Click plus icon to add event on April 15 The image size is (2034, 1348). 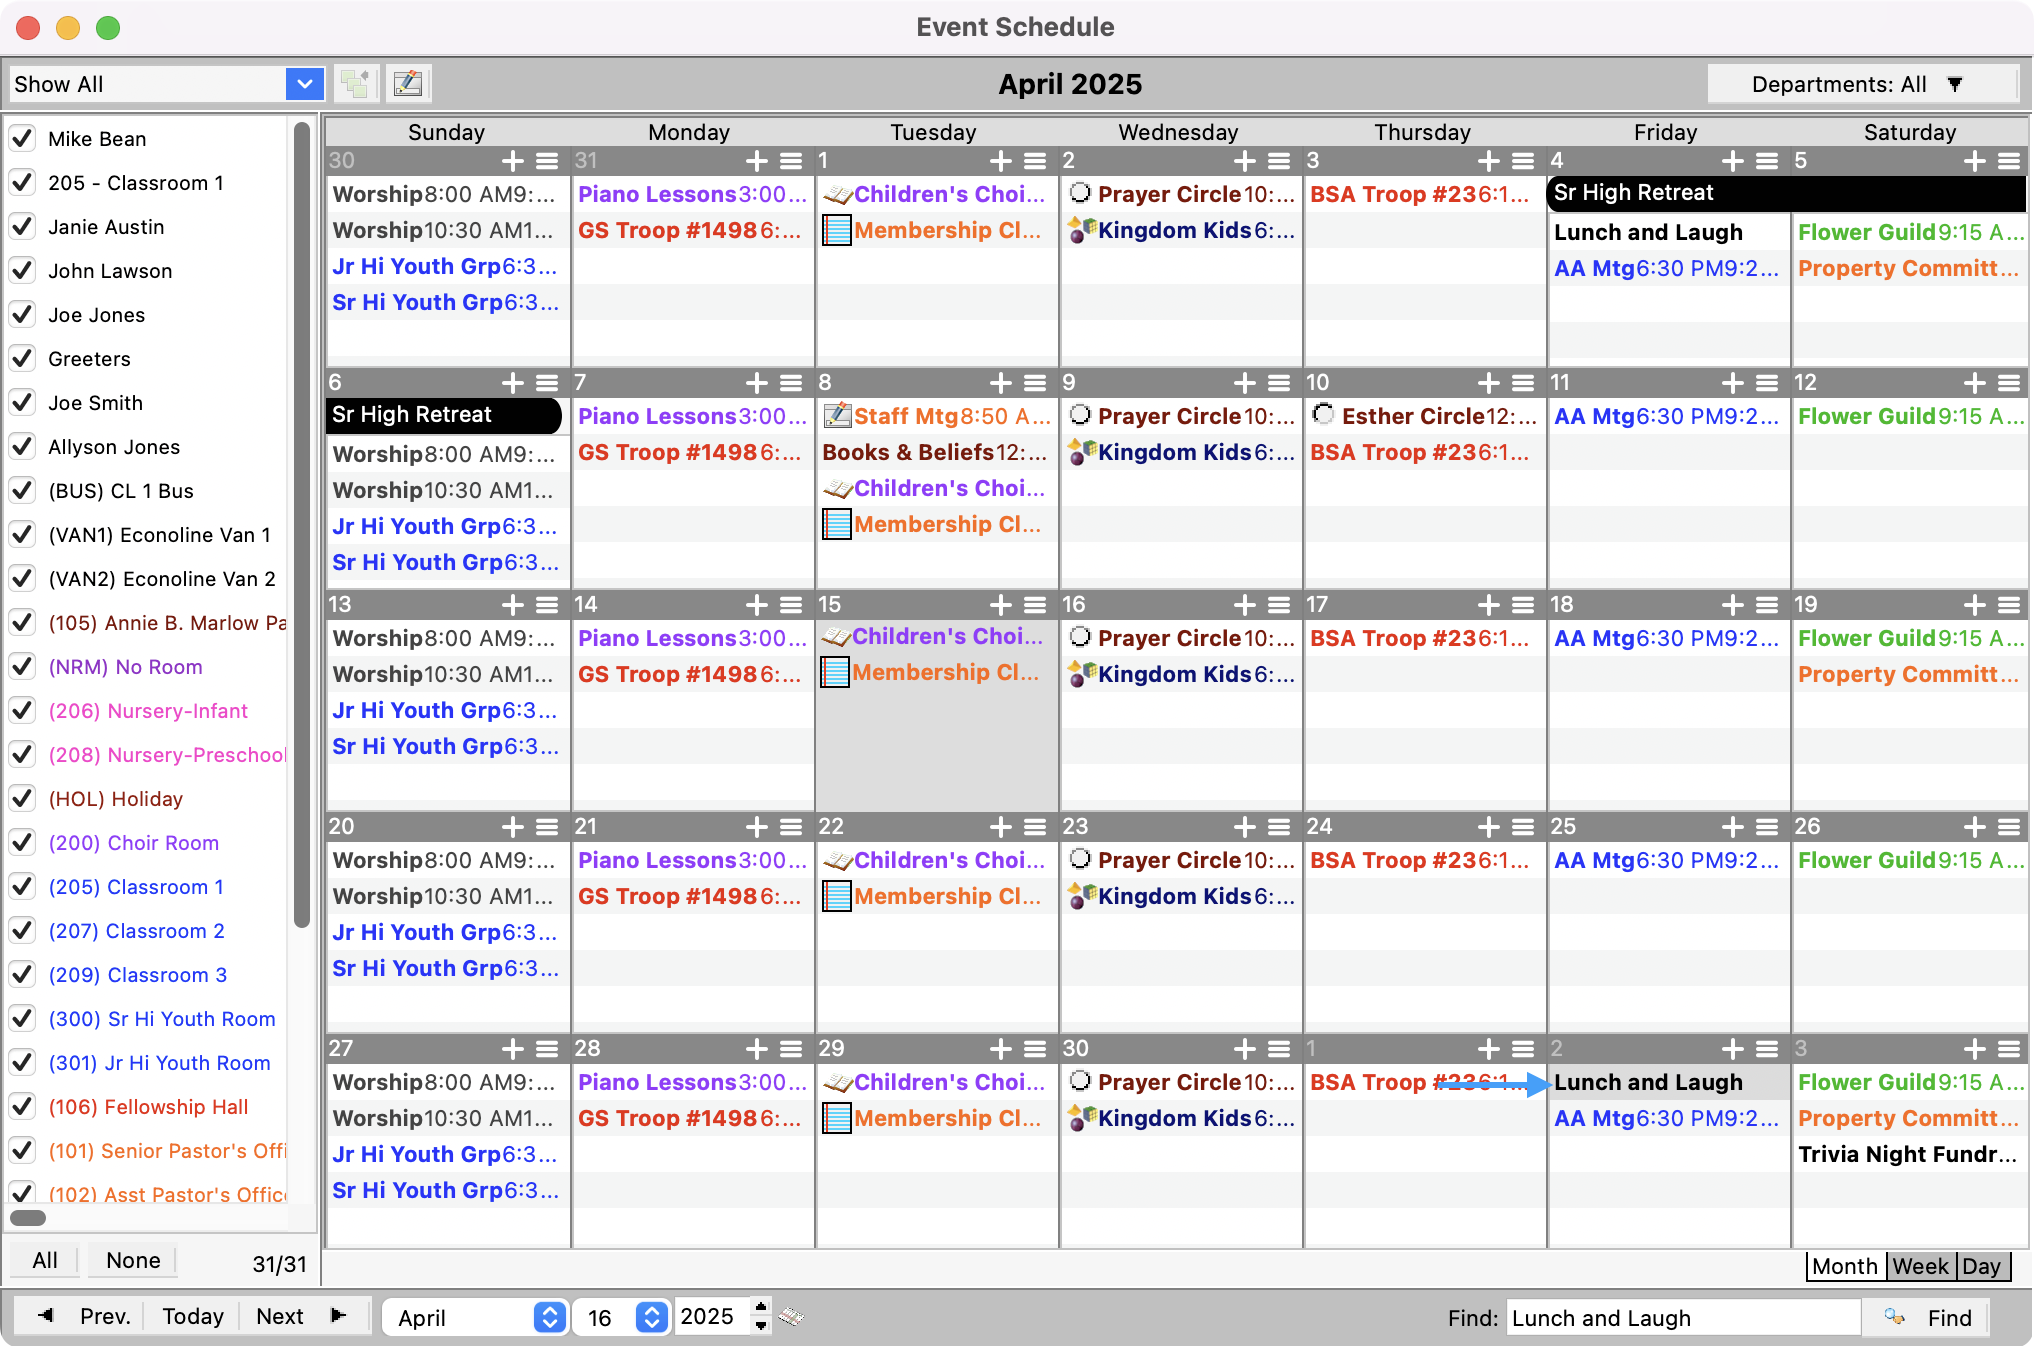[x=1000, y=605]
